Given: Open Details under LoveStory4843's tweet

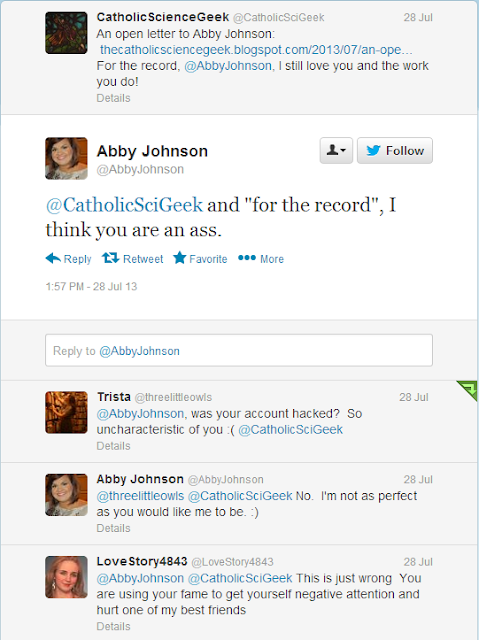Looking at the screenshot, I should tap(113, 627).
